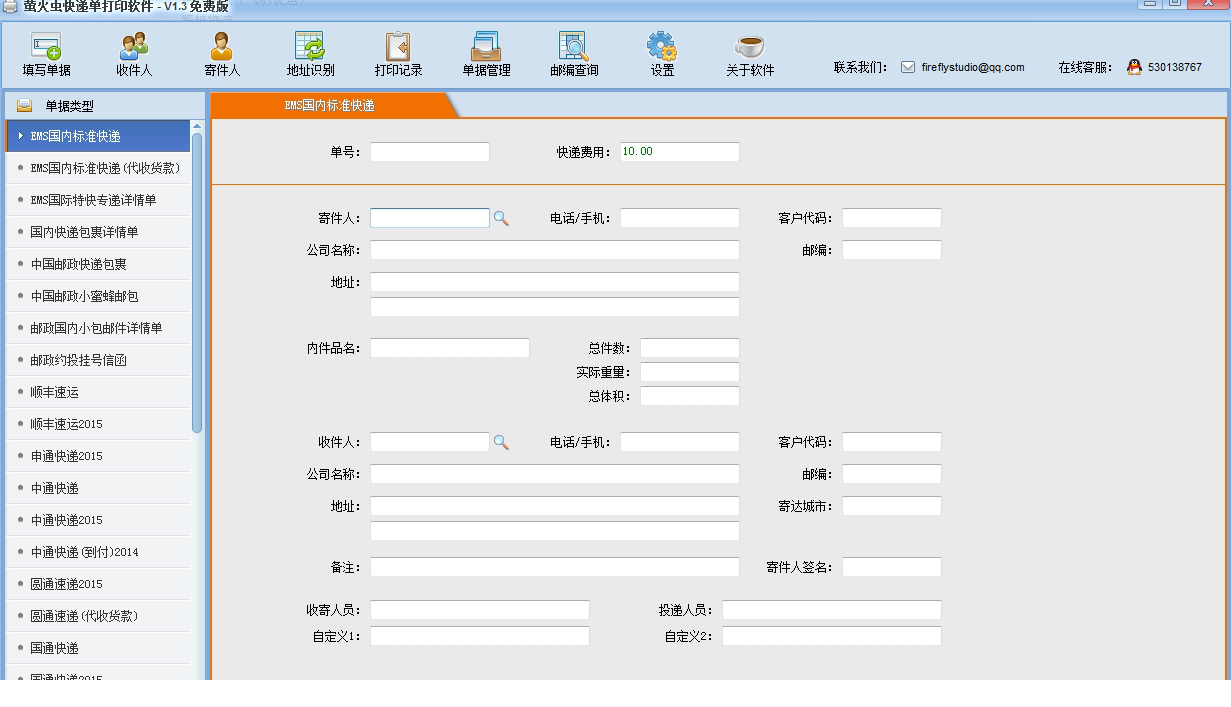Viewport: 1231px width, 707px height.
Task: Click the scroll-up arrow of the type list
Action: (197, 126)
